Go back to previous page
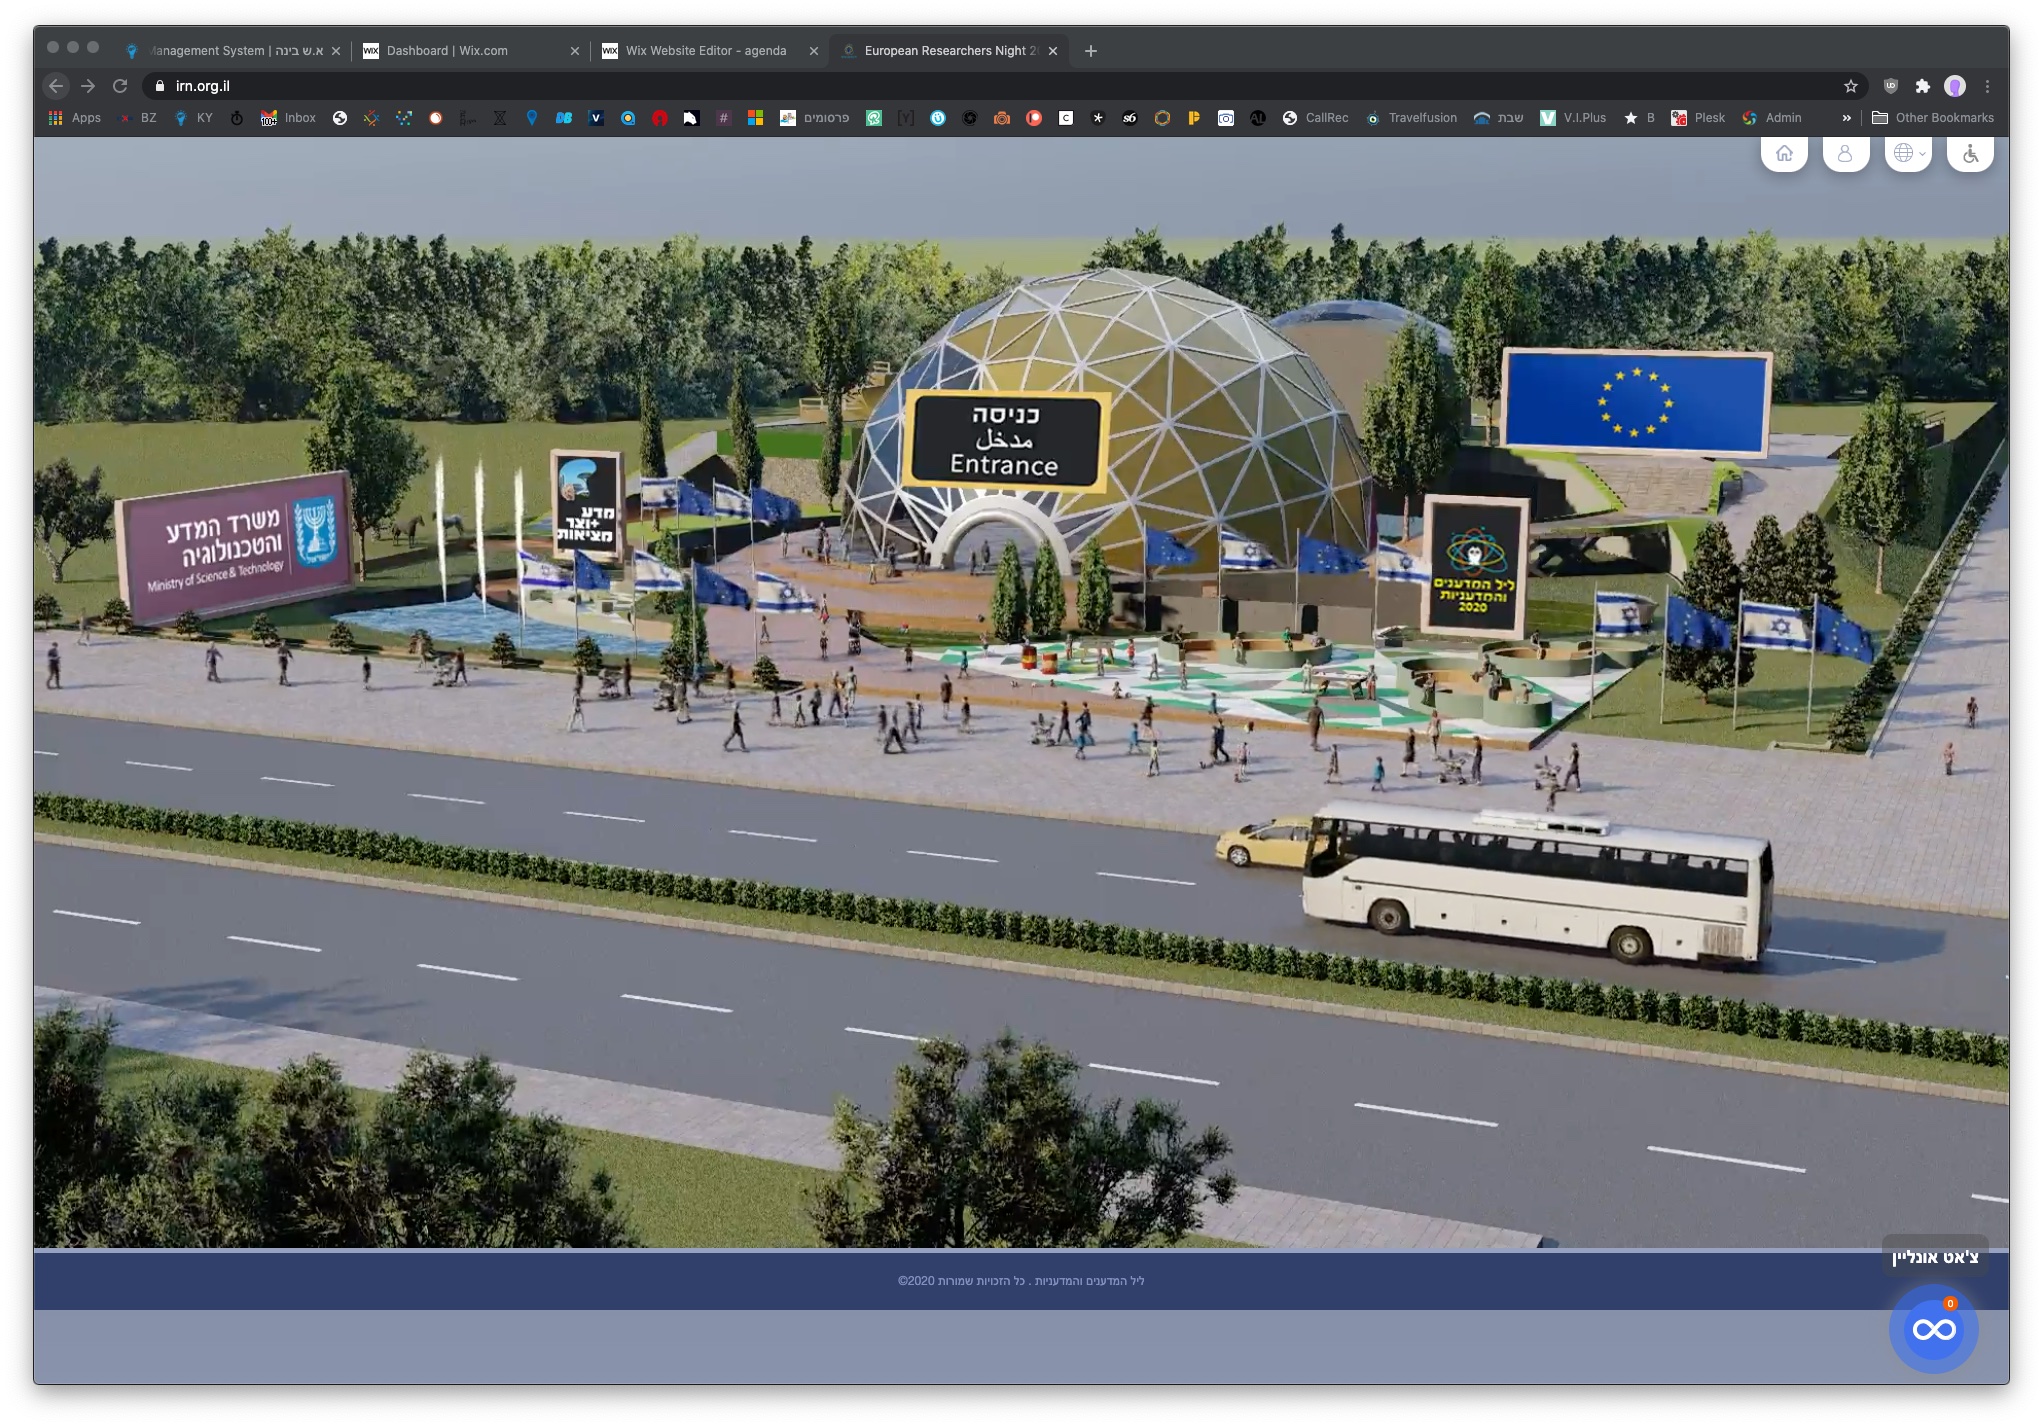Screen dimensions: 2043x1426 tap(56, 86)
